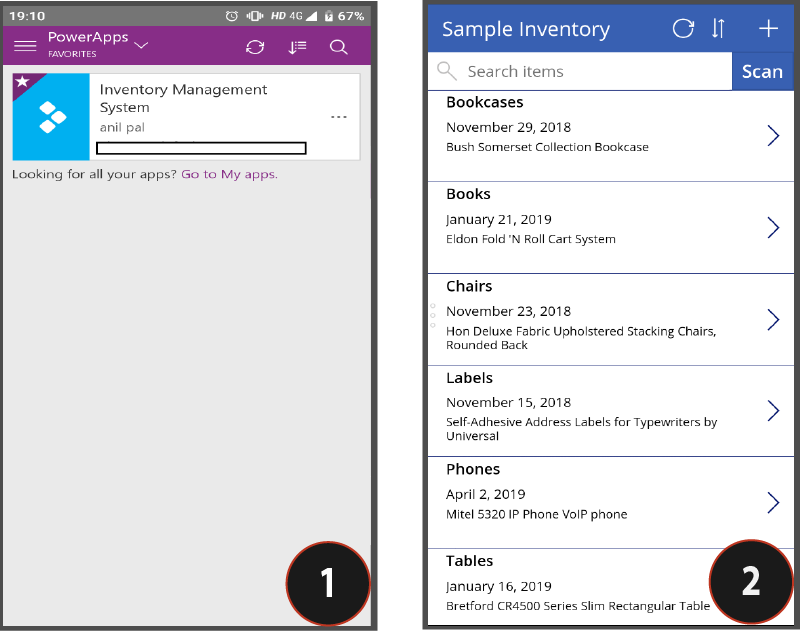
Task: Open the PowerApps sort list icon
Action: [x=297, y=47]
